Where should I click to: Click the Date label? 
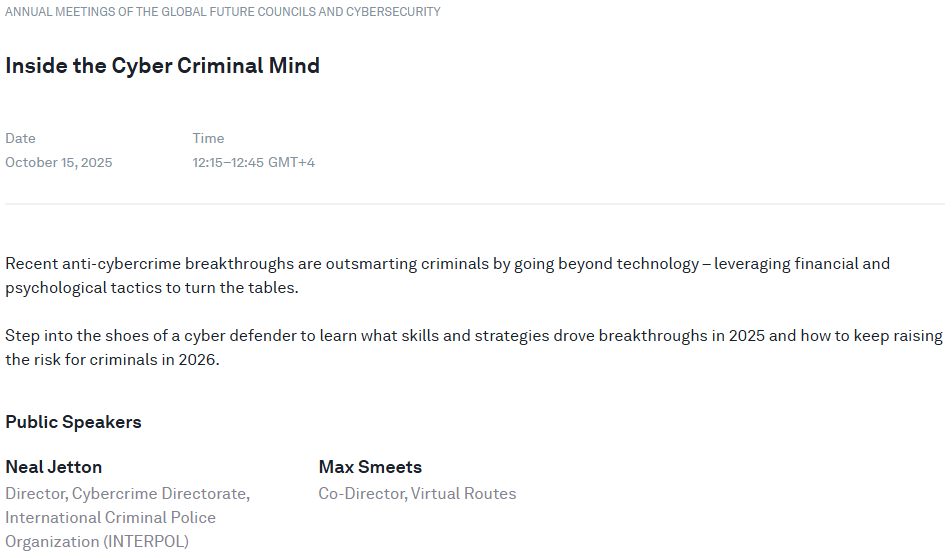[20, 138]
